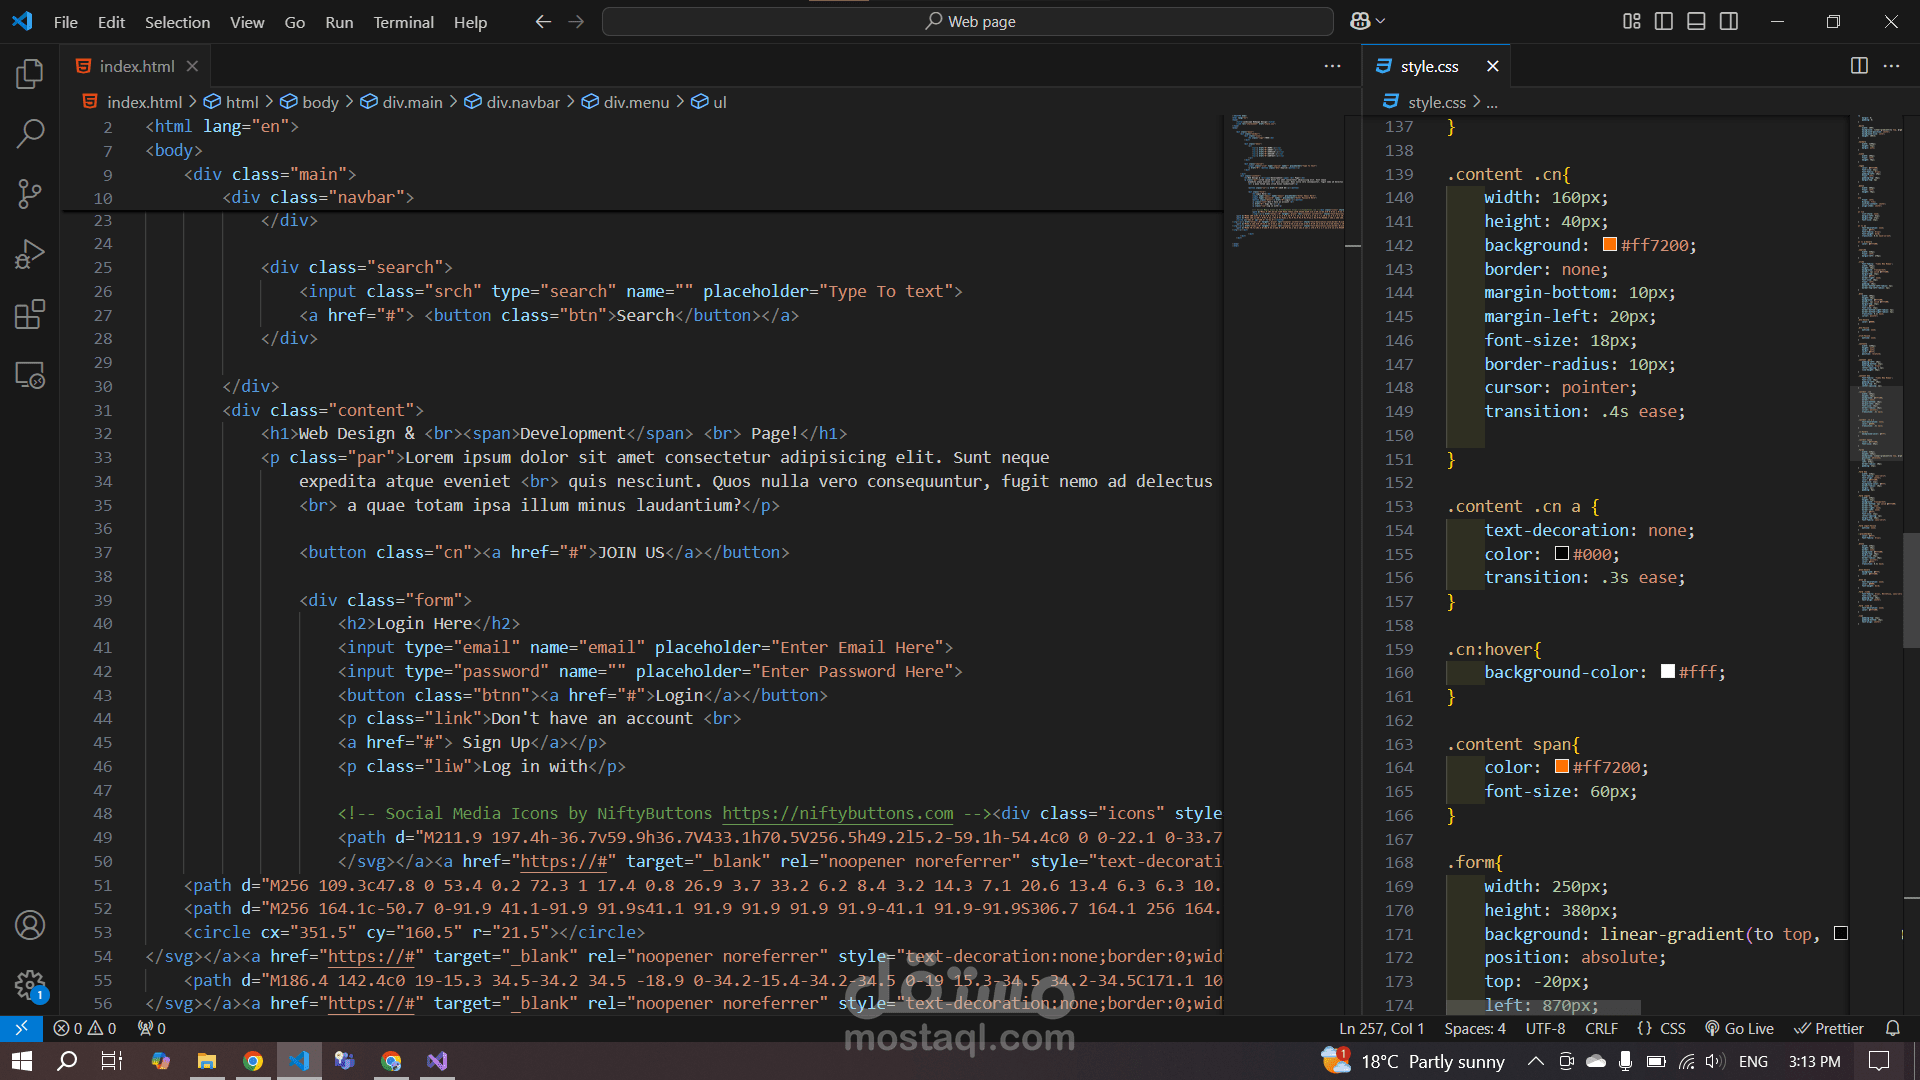This screenshot has width=1920, height=1080.
Task: Open the Terminal menu
Action: tap(403, 22)
